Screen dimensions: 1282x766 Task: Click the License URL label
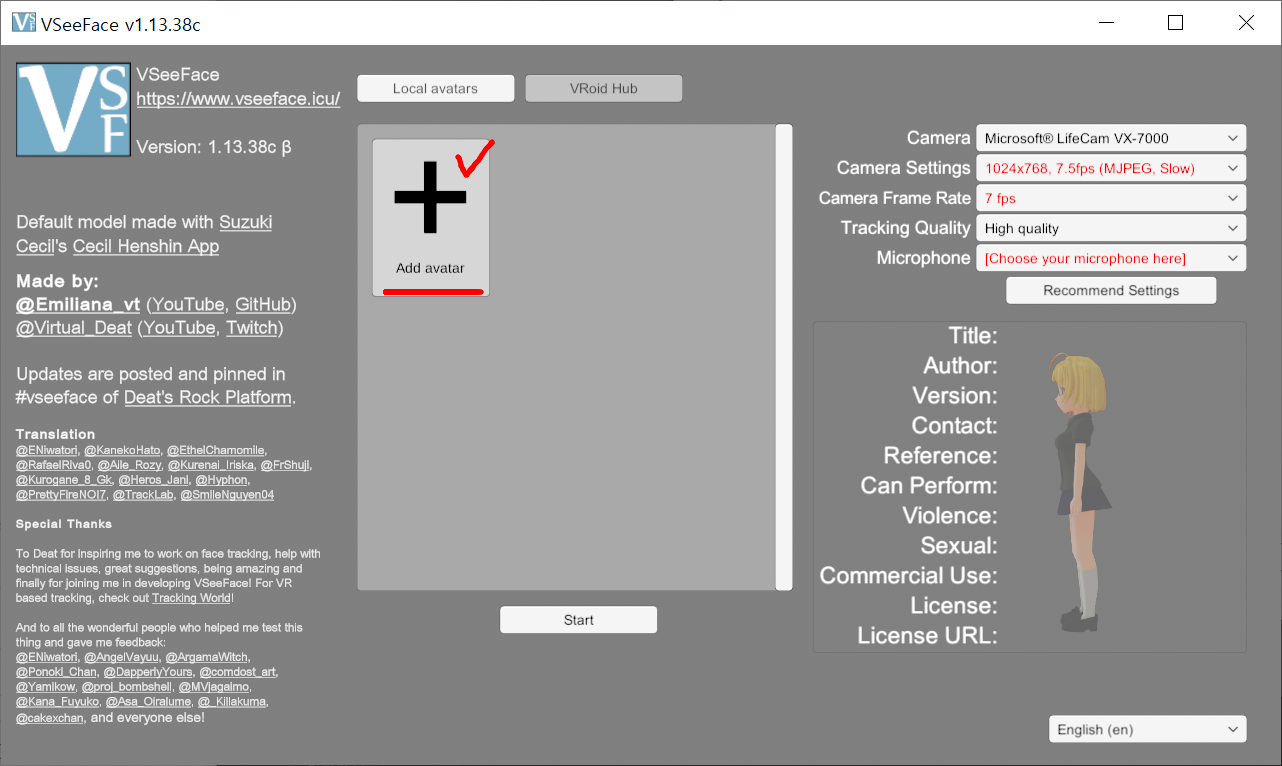[x=927, y=636]
